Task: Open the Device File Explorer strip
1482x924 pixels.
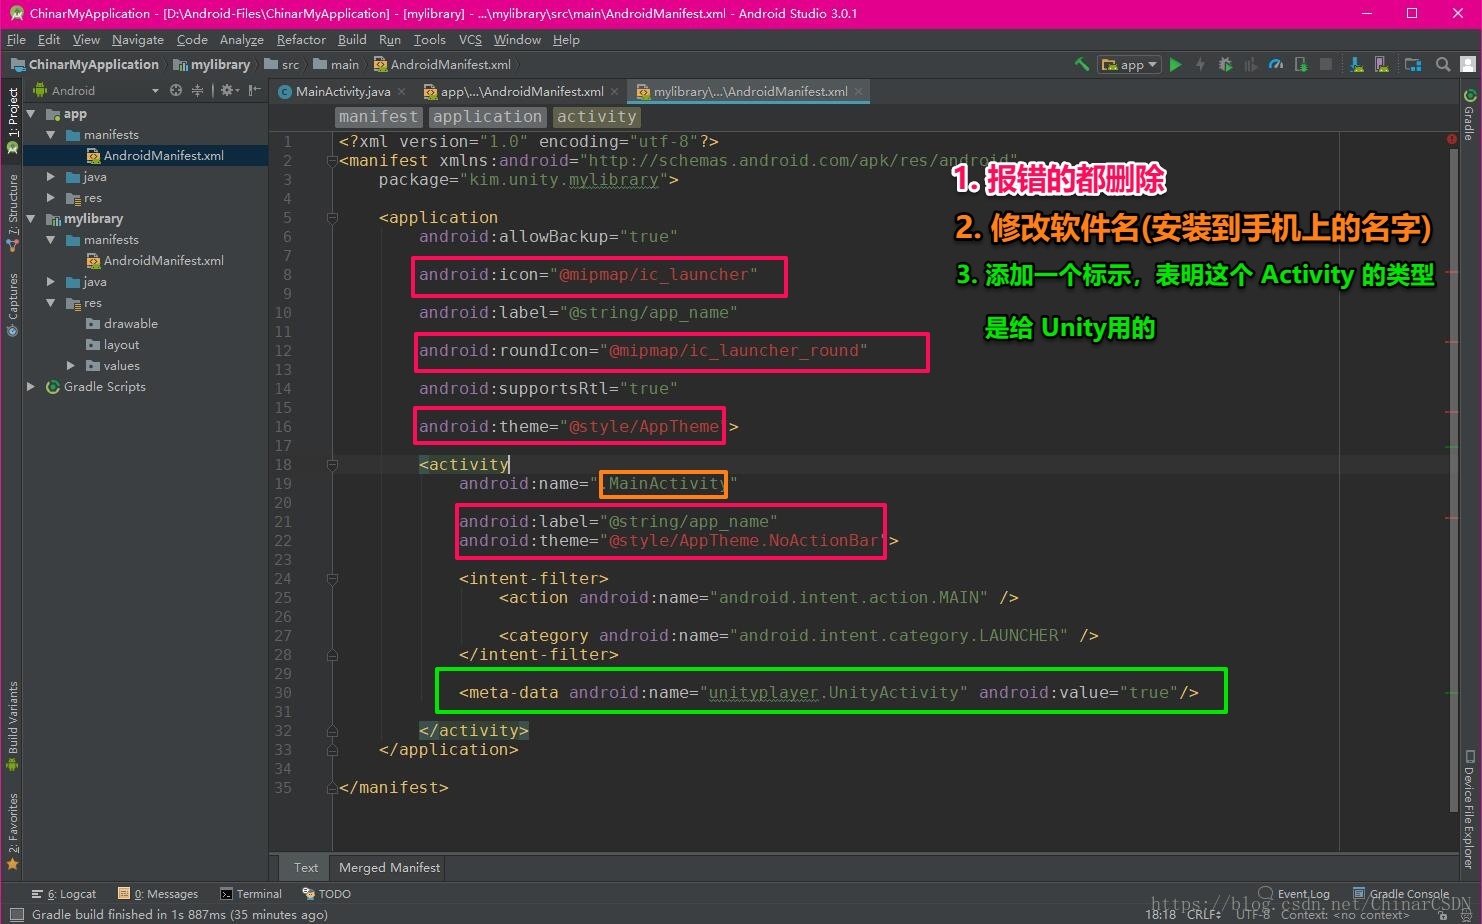Action: tap(1469, 808)
